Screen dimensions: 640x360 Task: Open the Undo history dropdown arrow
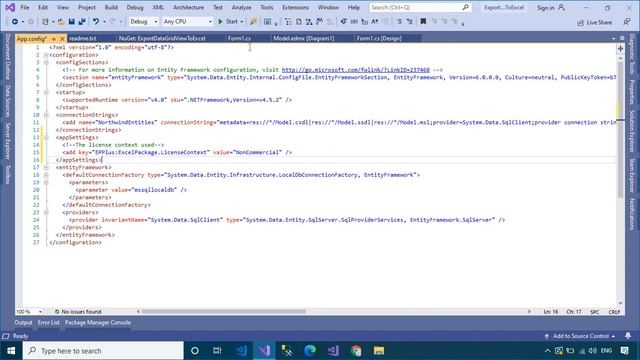pos(104,22)
